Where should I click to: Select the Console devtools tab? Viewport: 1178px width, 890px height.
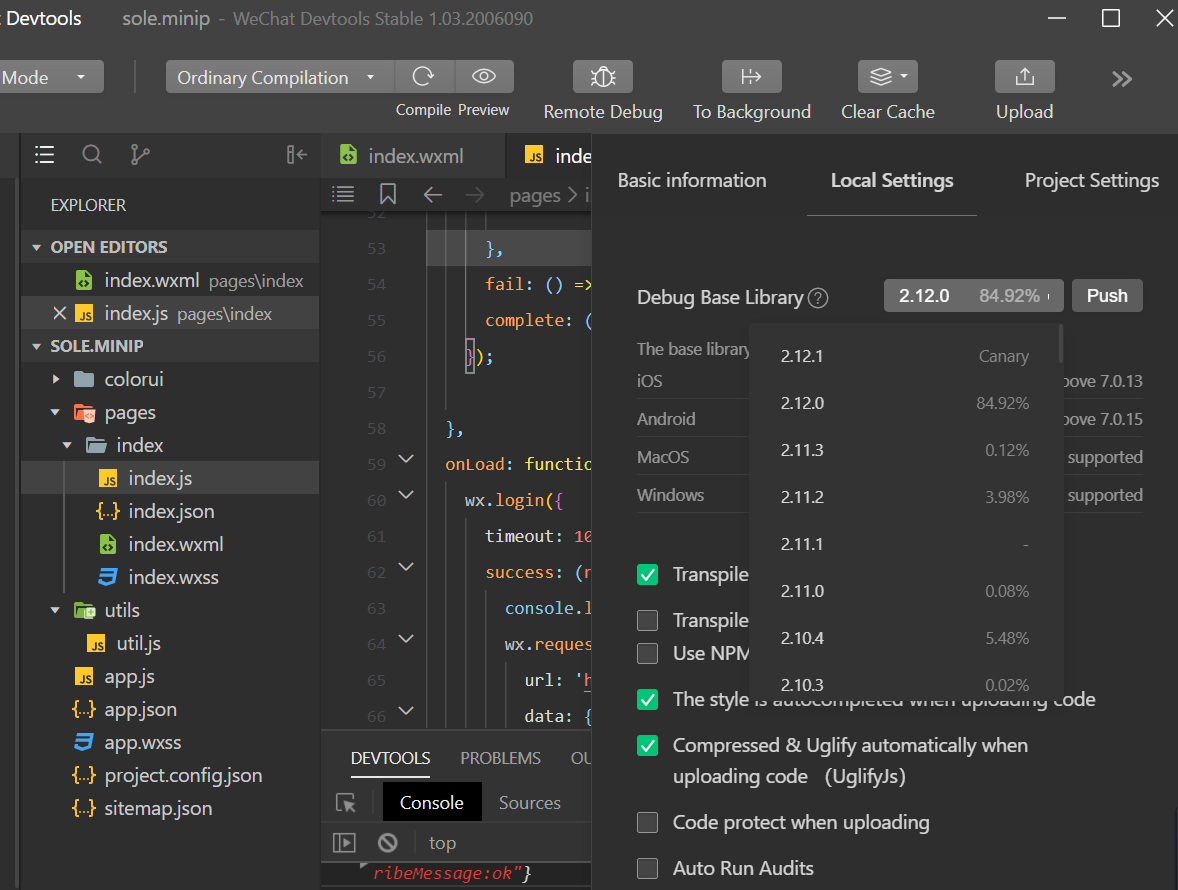(x=431, y=803)
